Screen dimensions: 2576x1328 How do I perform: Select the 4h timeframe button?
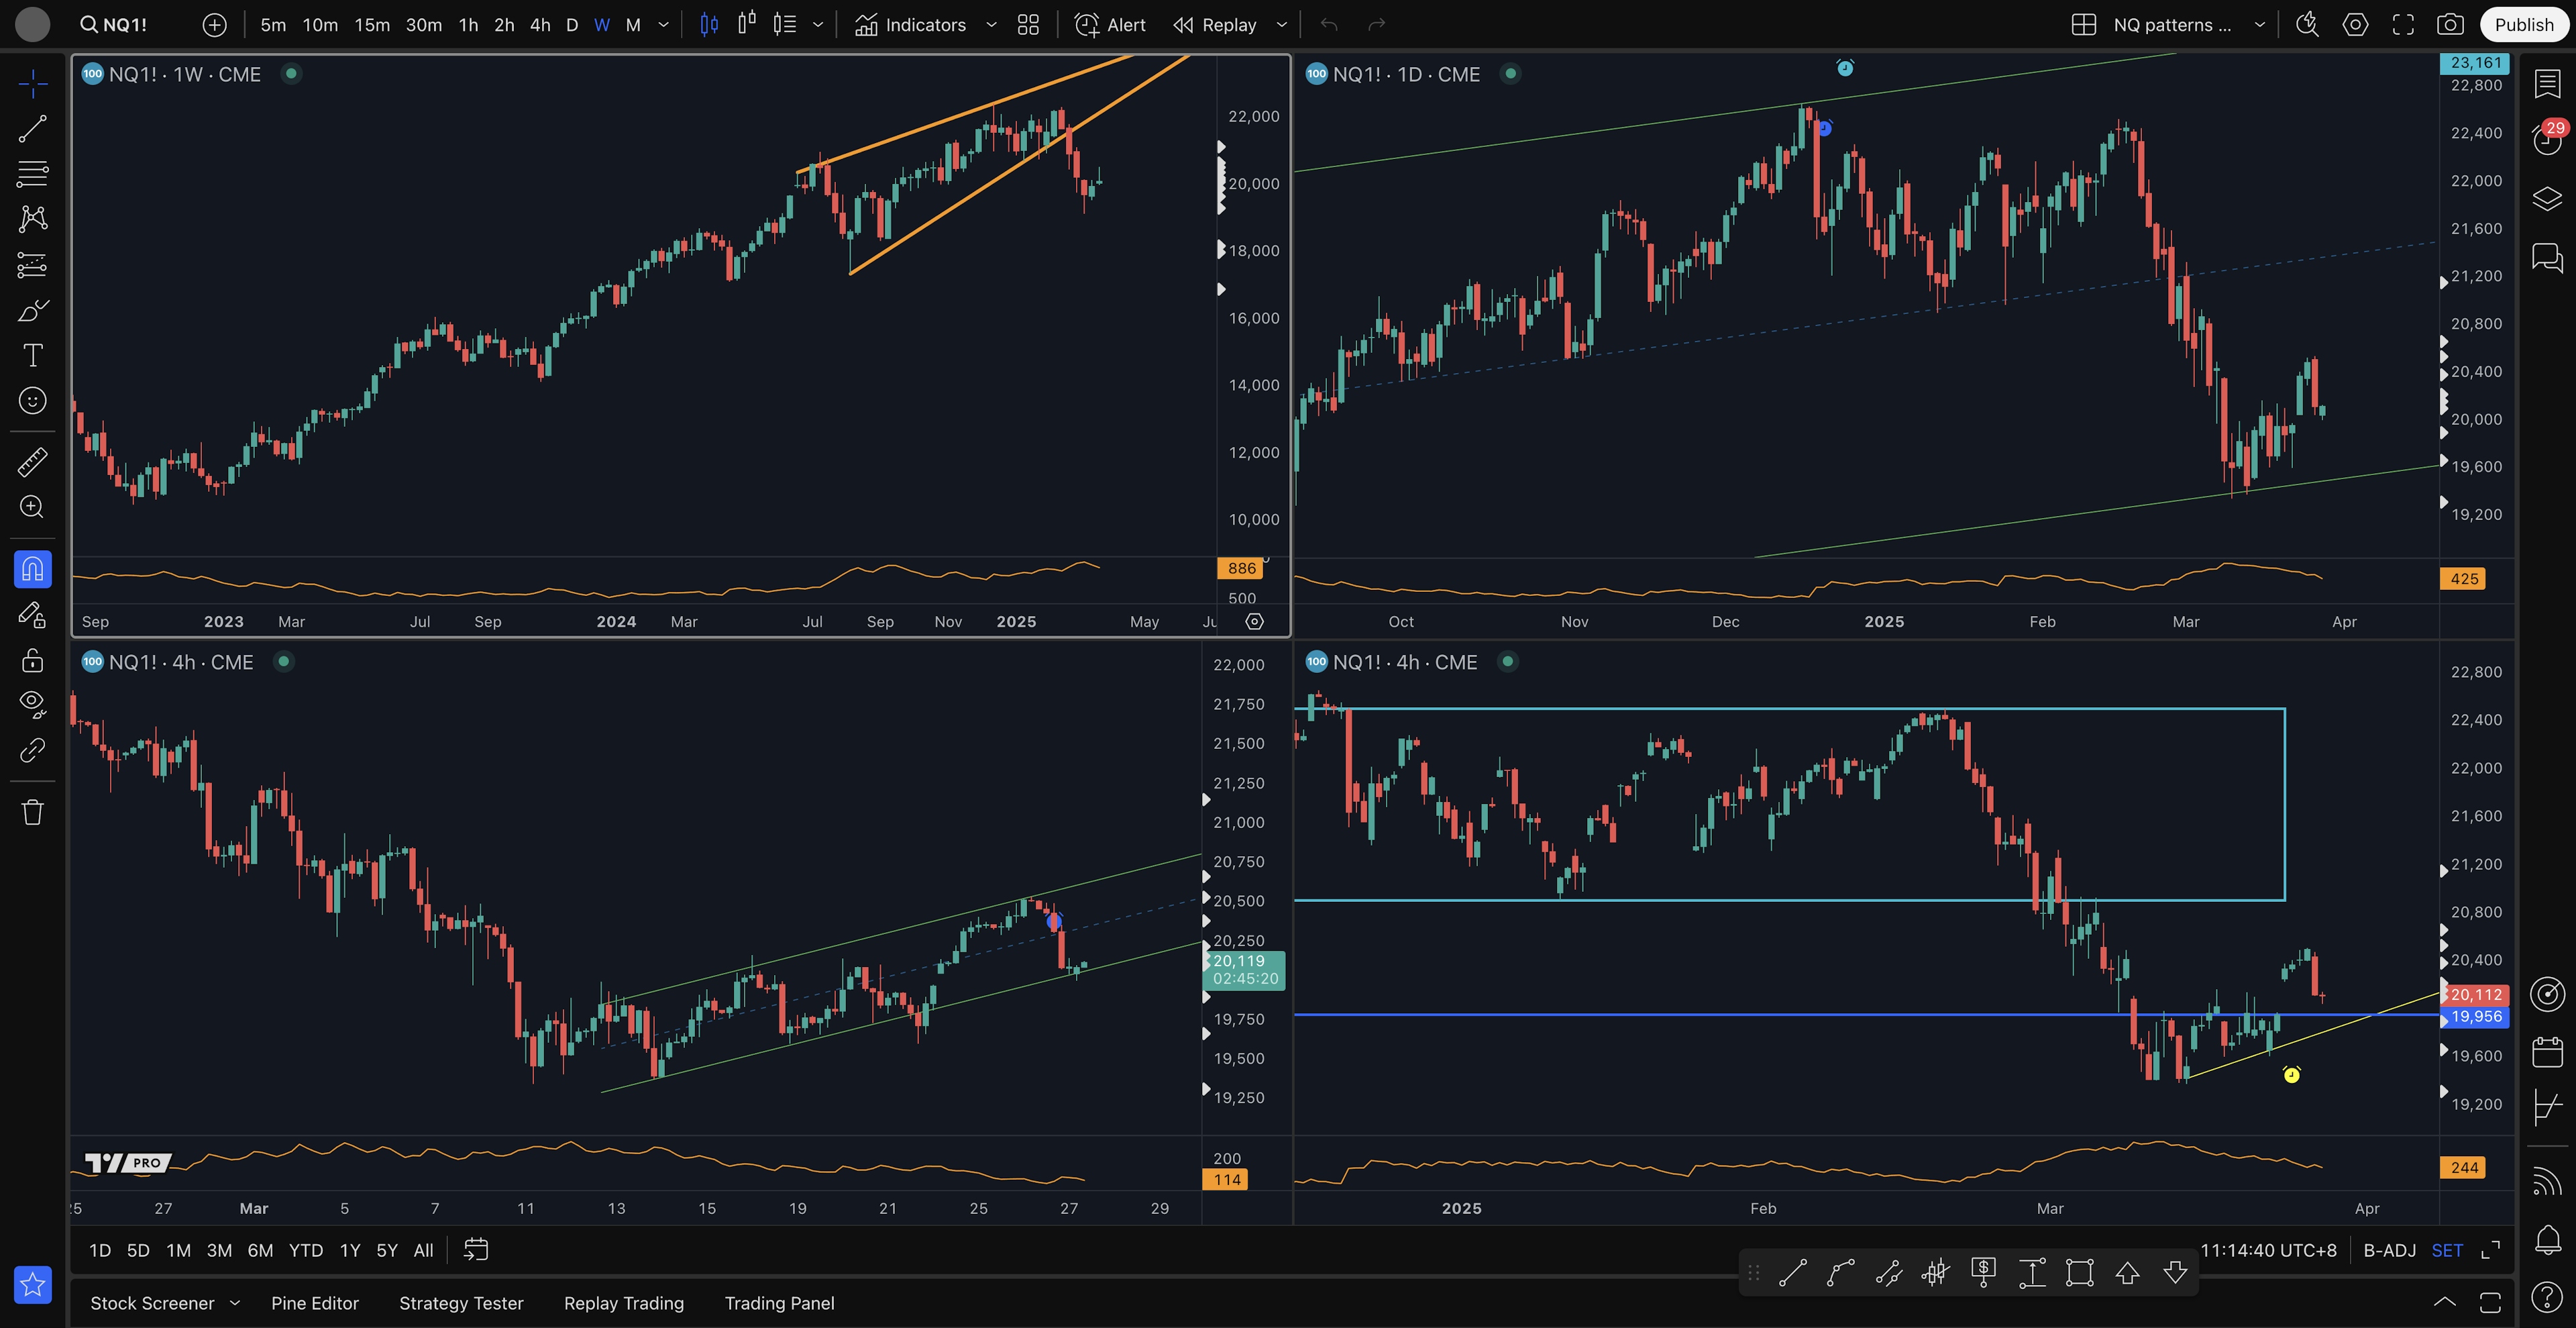pyautogui.click(x=540, y=25)
